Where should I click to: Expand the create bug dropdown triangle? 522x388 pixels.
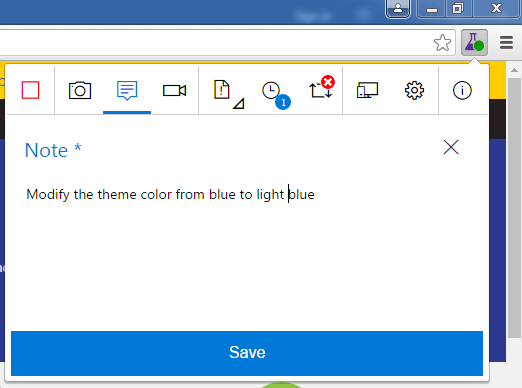pyautogui.click(x=239, y=103)
